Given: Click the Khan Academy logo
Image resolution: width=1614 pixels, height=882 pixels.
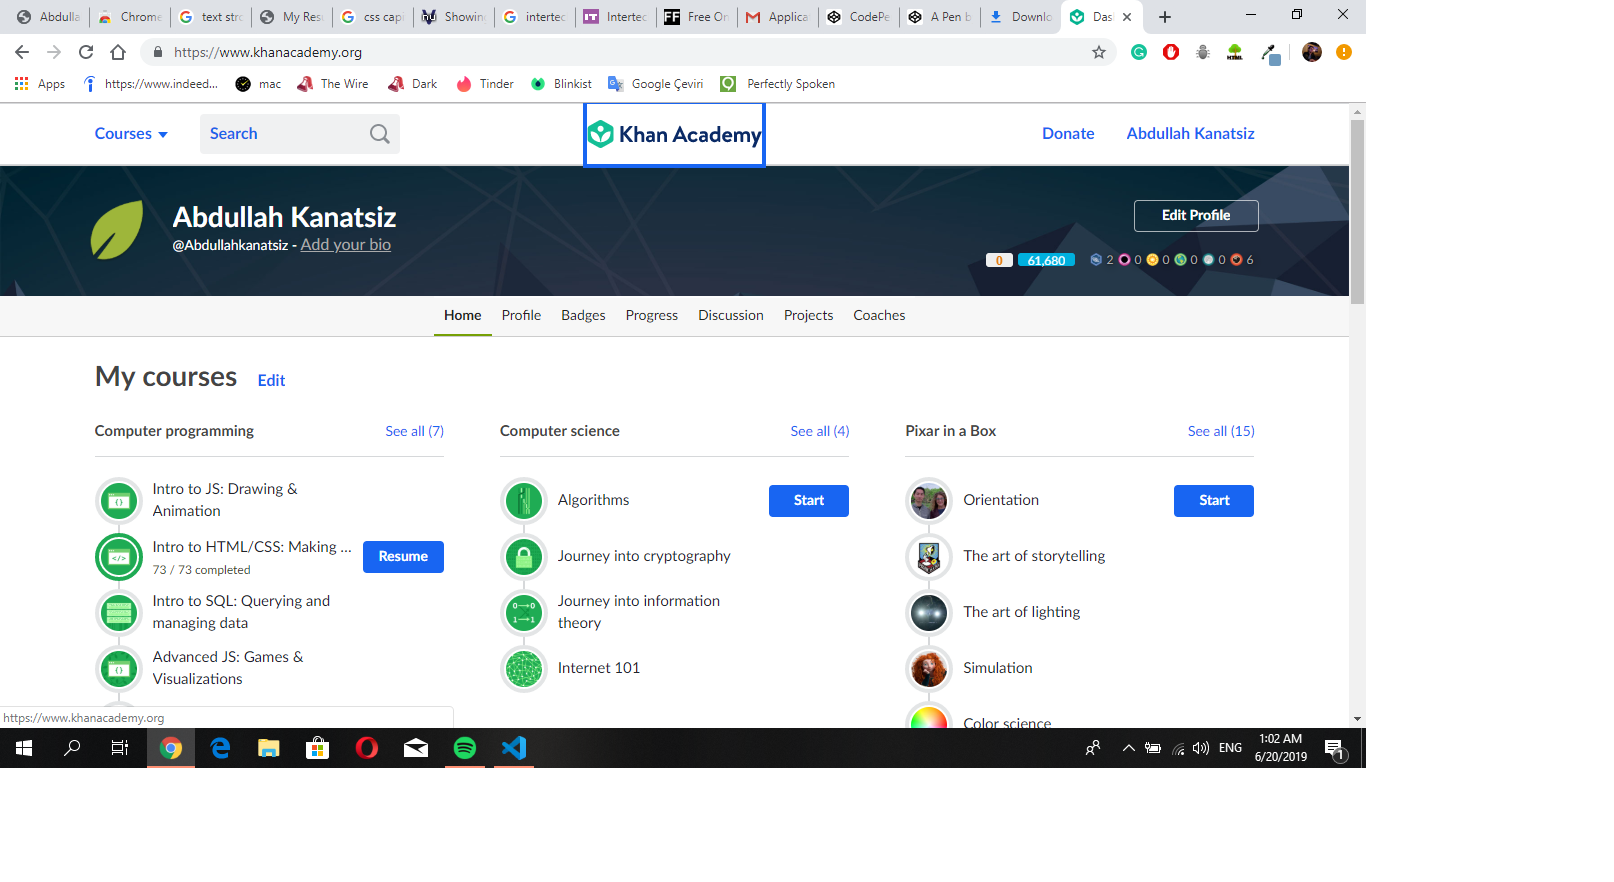Looking at the screenshot, I should click(674, 134).
